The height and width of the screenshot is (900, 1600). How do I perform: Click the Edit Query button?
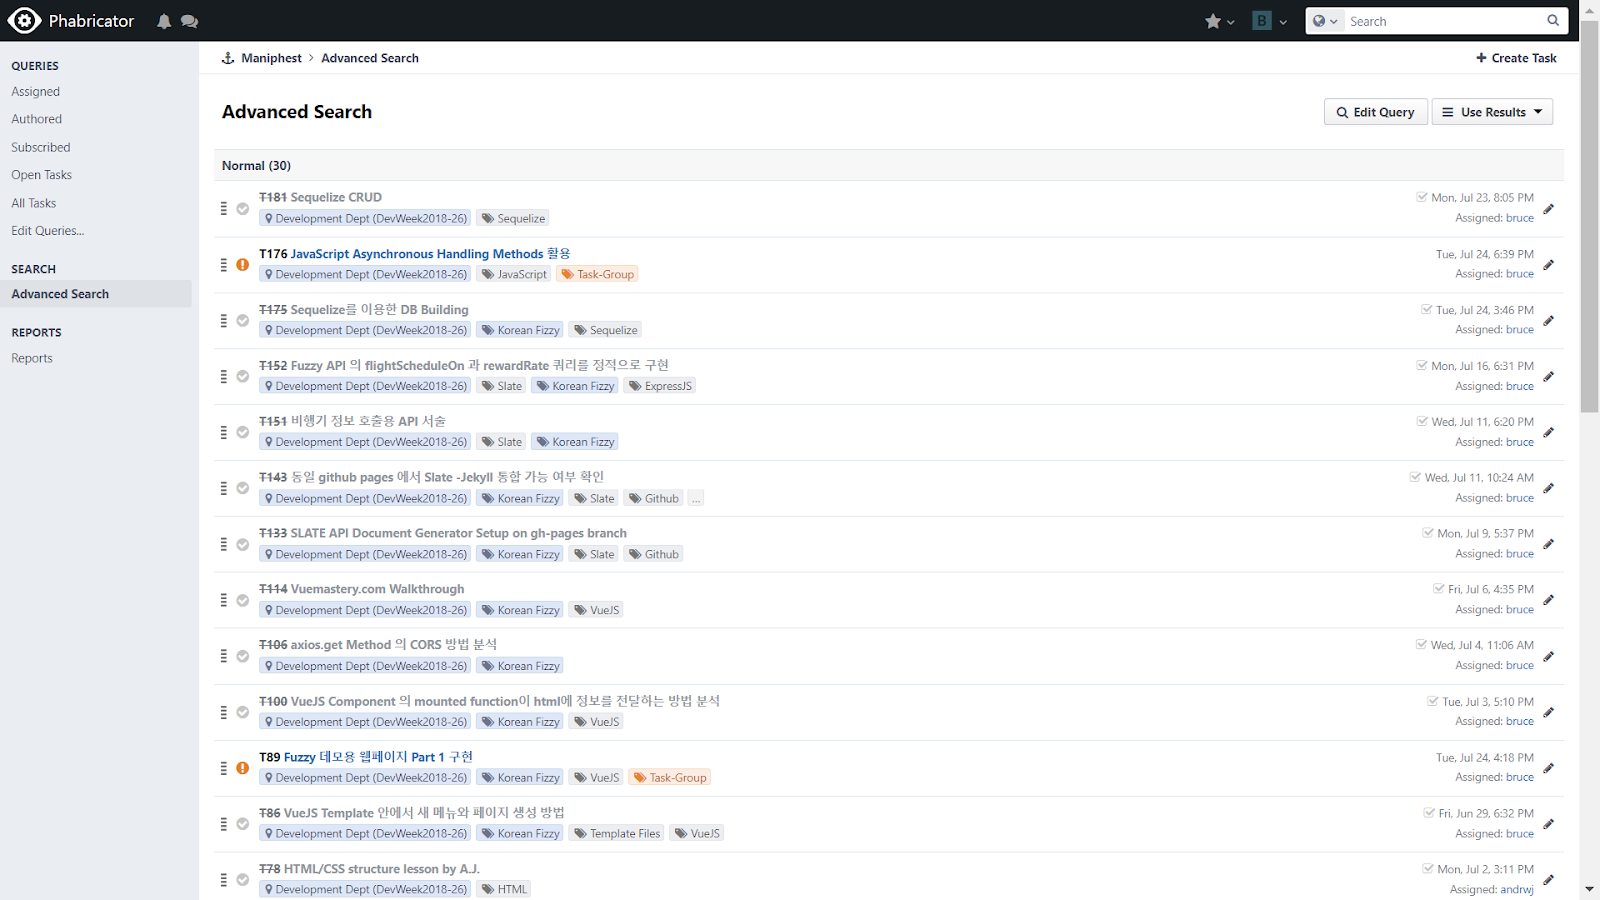tap(1375, 112)
